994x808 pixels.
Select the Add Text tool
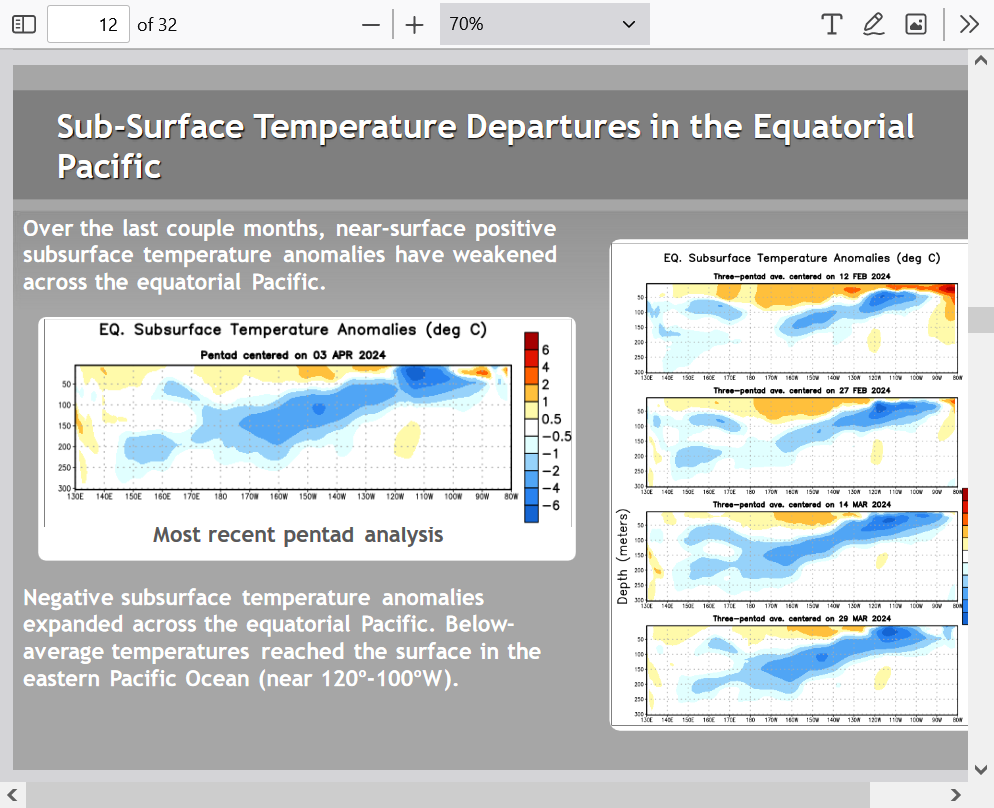(x=831, y=24)
